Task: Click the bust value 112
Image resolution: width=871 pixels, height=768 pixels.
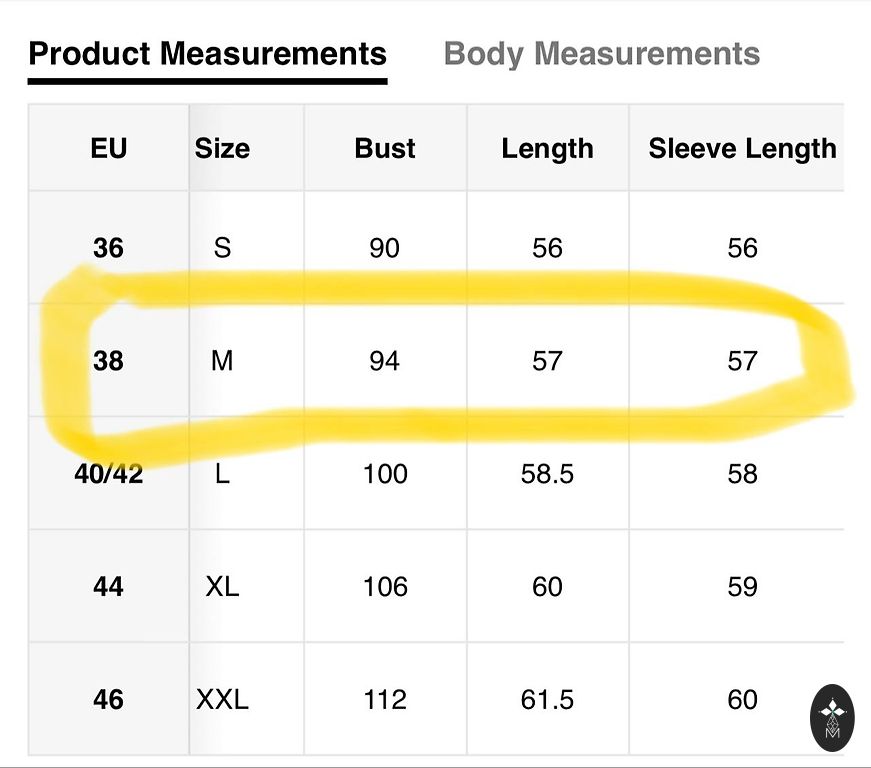Action: [385, 699]
